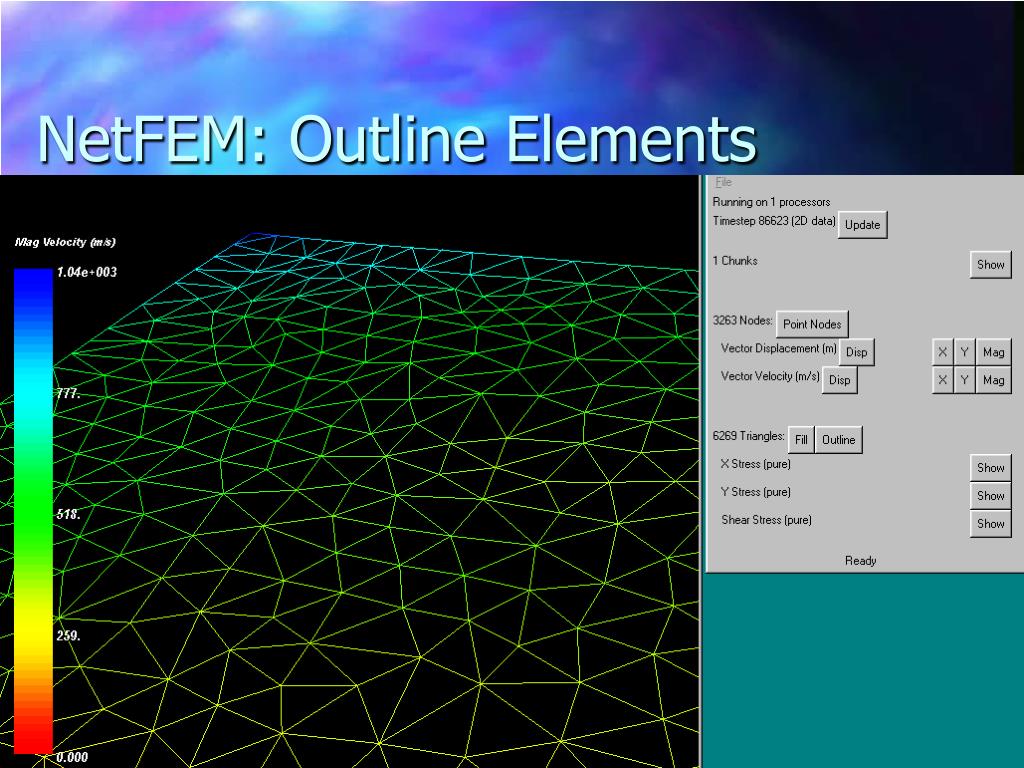The width and height of the screenshot is (1024, 768).
Task: Apply Disp for Vector Displacement
Action: pyautogui.click(x=856, y=352)
